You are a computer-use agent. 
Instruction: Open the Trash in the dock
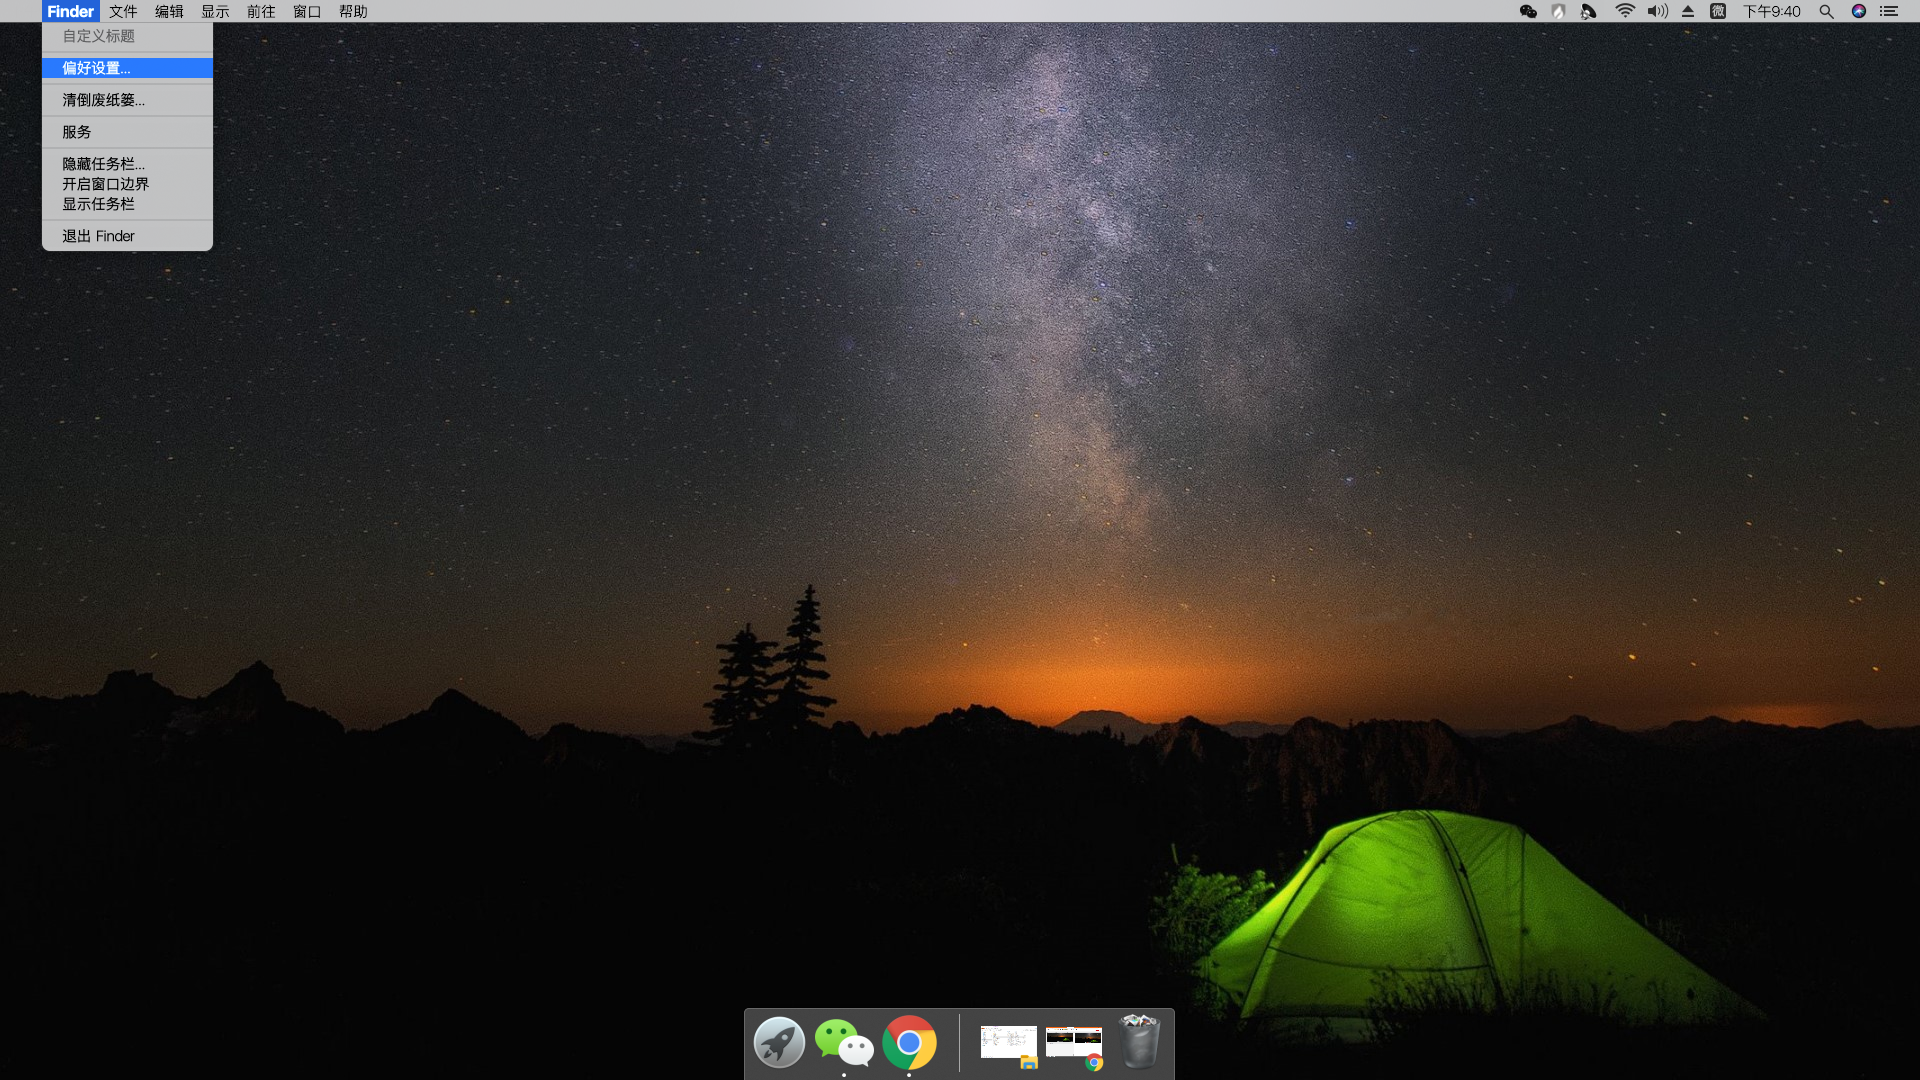pos(1139,1042)
